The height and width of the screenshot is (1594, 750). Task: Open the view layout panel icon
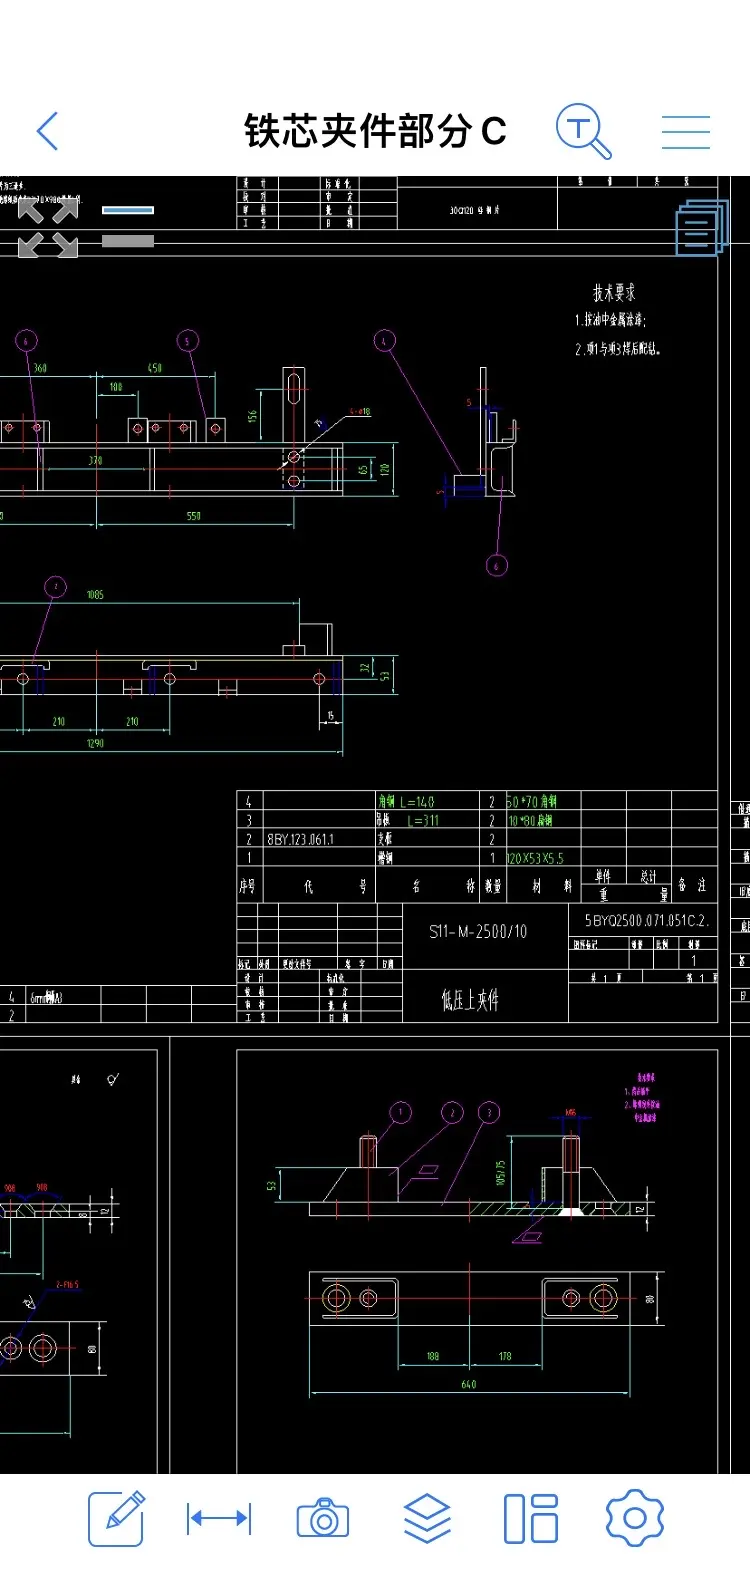[531, 1519]
